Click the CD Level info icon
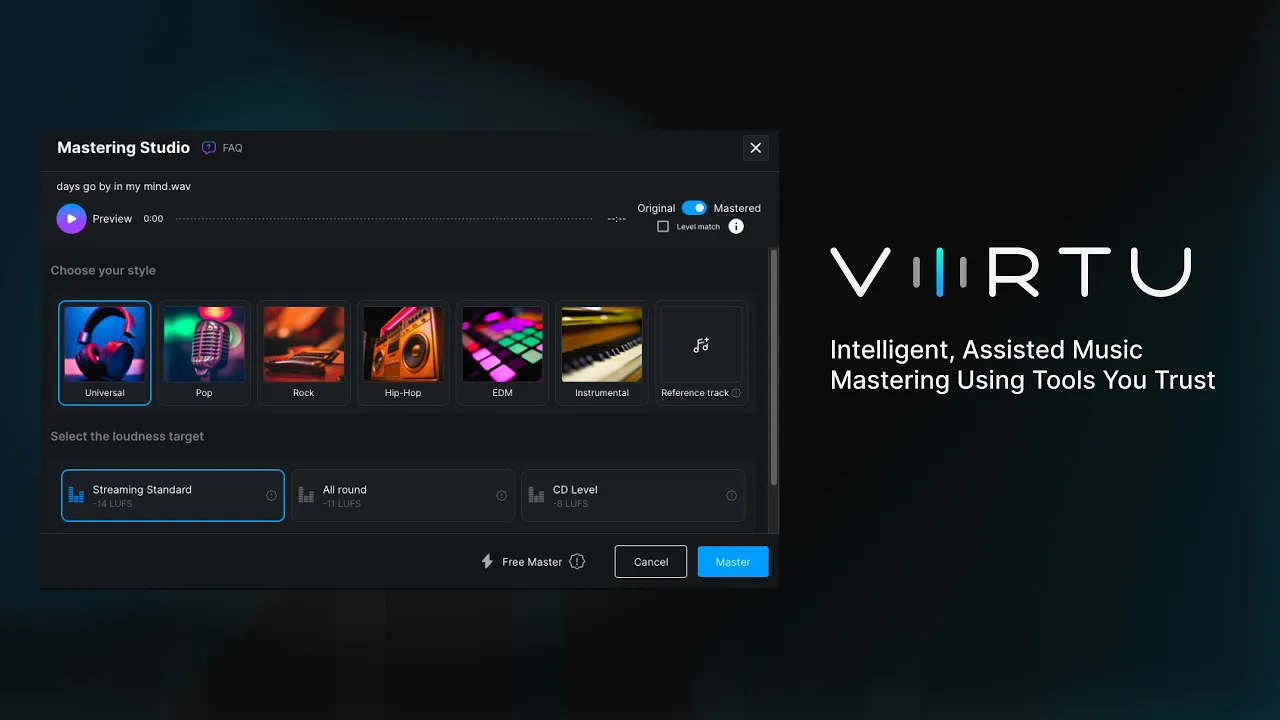This screenshot has height=720, width=1280. pos(731,496)
